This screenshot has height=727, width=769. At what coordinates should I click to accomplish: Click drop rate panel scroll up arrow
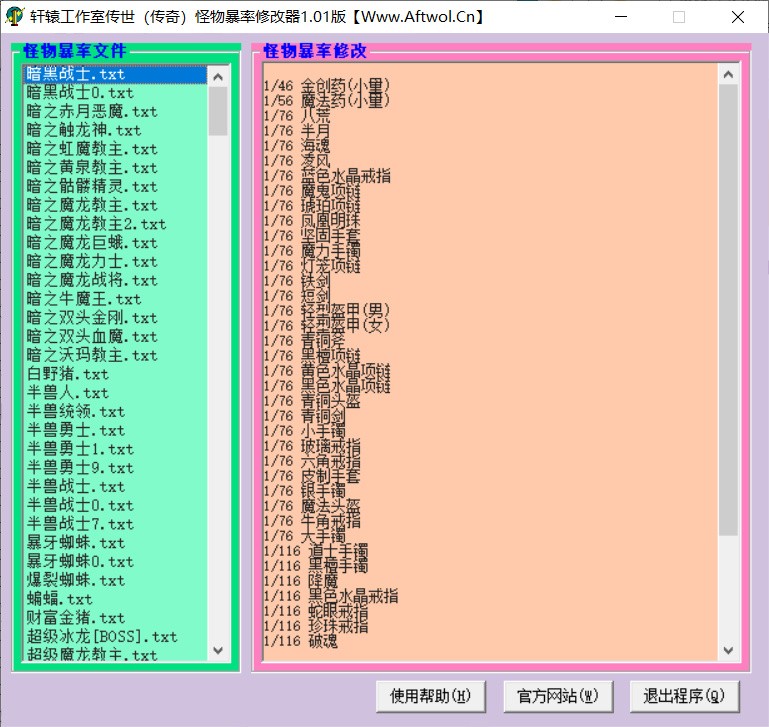coord(728,75)
